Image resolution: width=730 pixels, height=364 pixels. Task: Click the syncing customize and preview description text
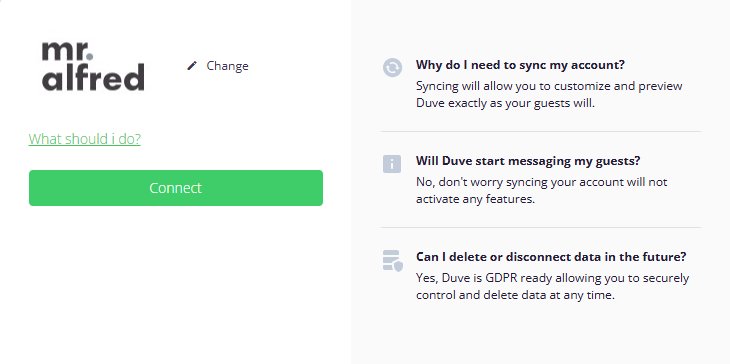pyautogui.click(x=549, y=94)
